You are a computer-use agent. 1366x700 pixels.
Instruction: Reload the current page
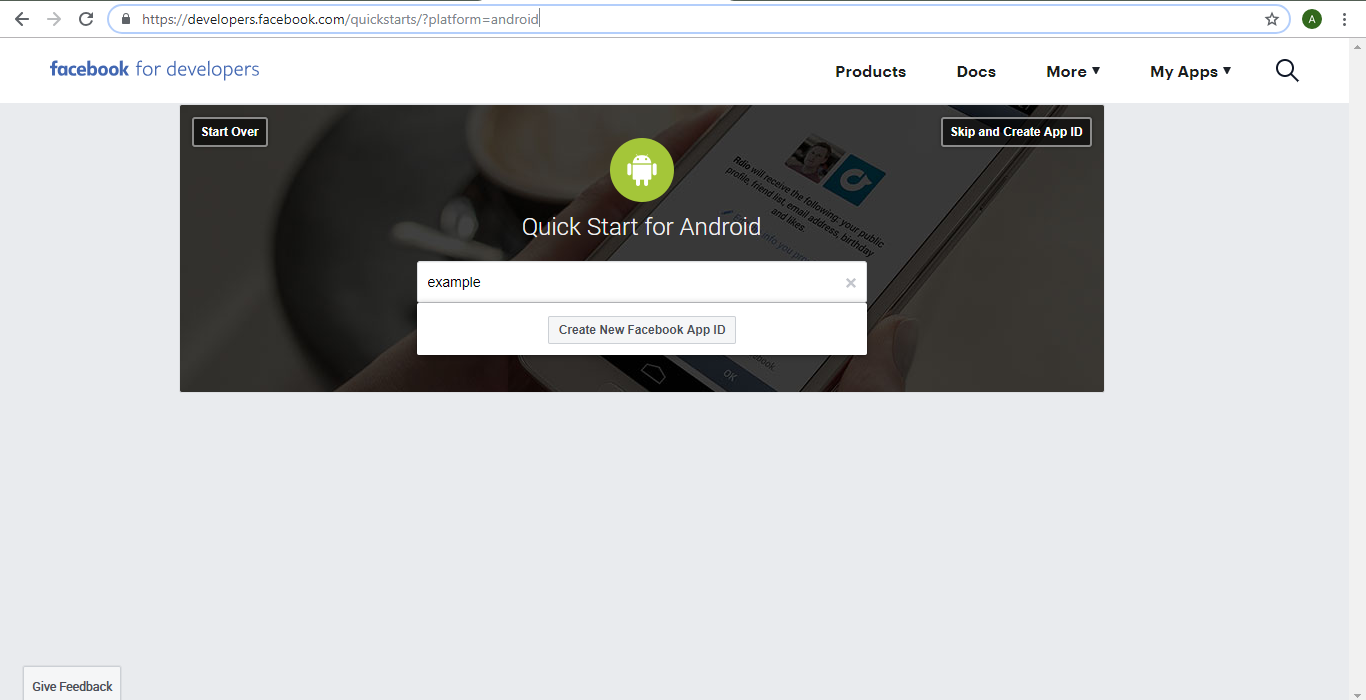point(86,19)
